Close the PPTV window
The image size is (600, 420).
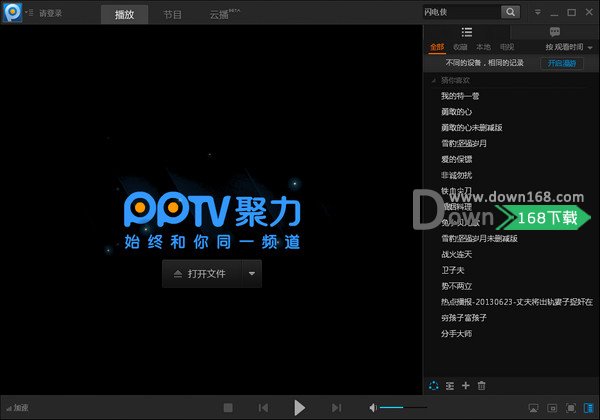point(589,12)
